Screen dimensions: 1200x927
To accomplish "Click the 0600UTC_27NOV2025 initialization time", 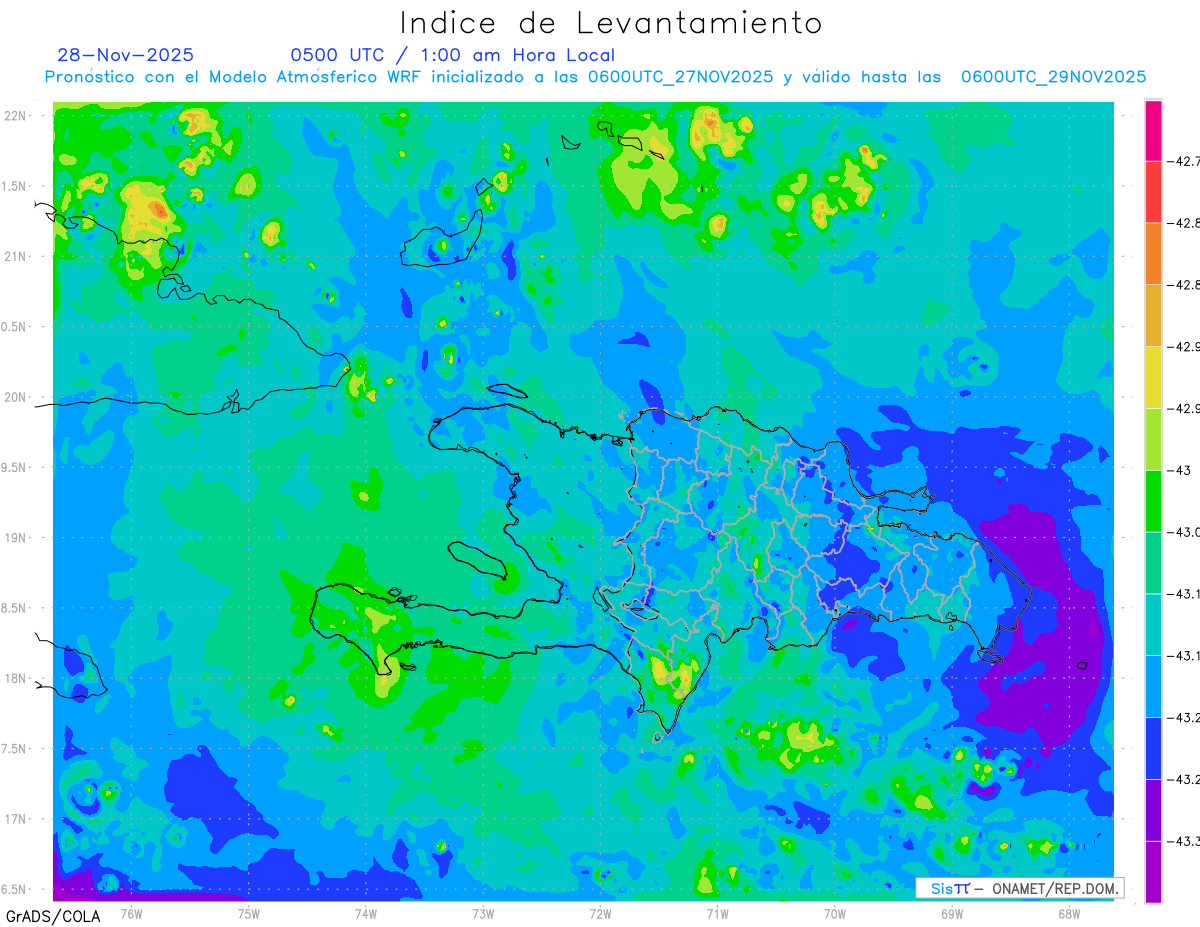I will click(x=680, y=77).
